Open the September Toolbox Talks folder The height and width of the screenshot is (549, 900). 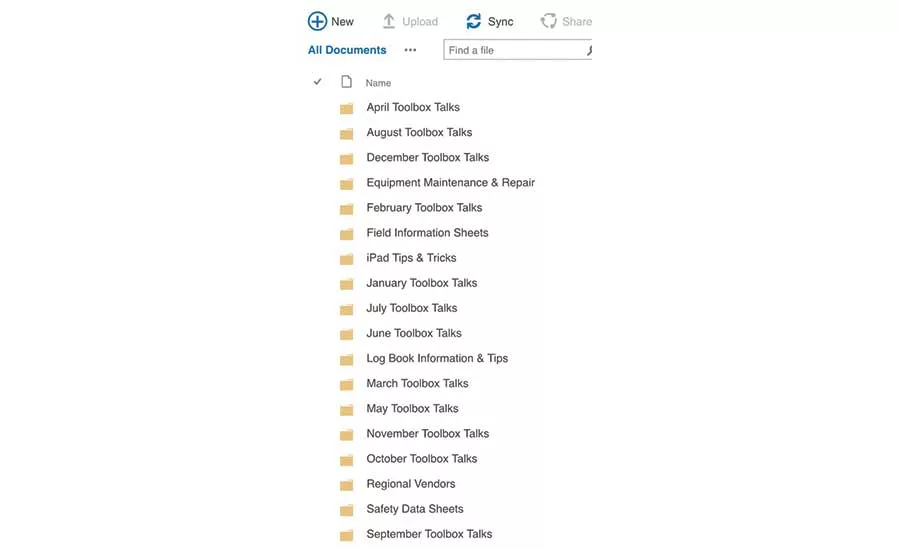(429, 534)
